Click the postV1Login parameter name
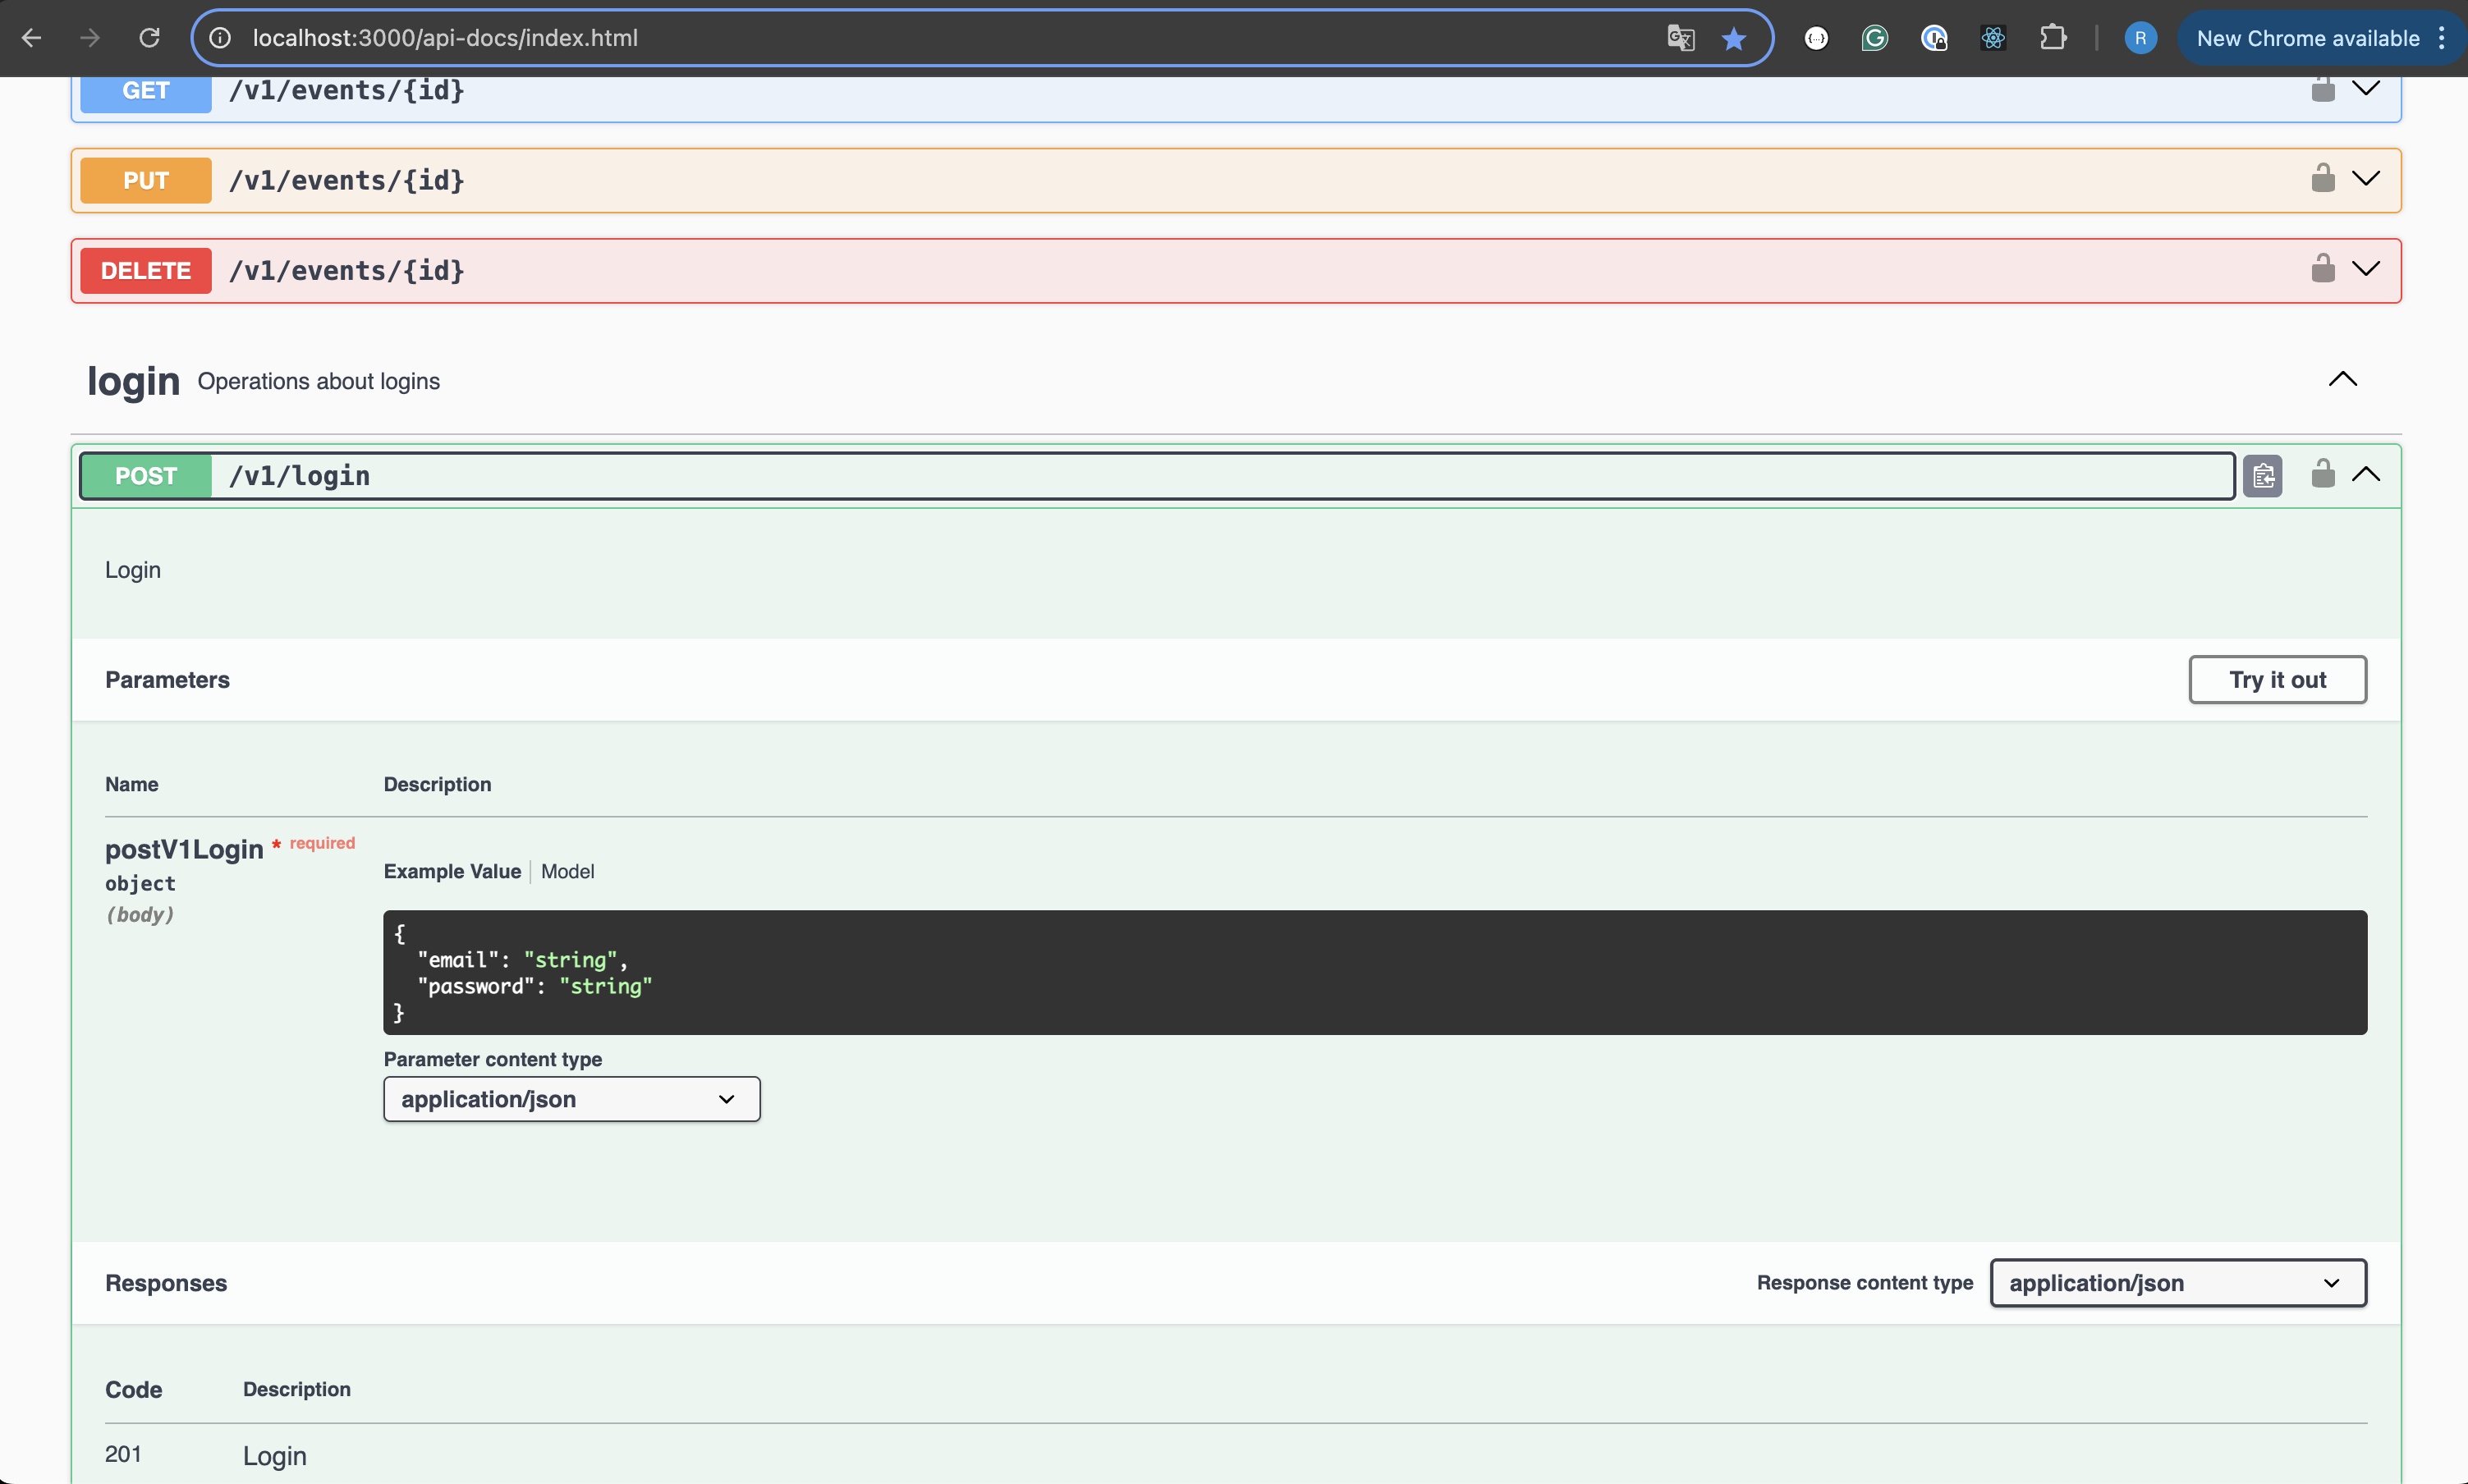The width and height of the screenshot is (2468, 1484). click(184, 849)
